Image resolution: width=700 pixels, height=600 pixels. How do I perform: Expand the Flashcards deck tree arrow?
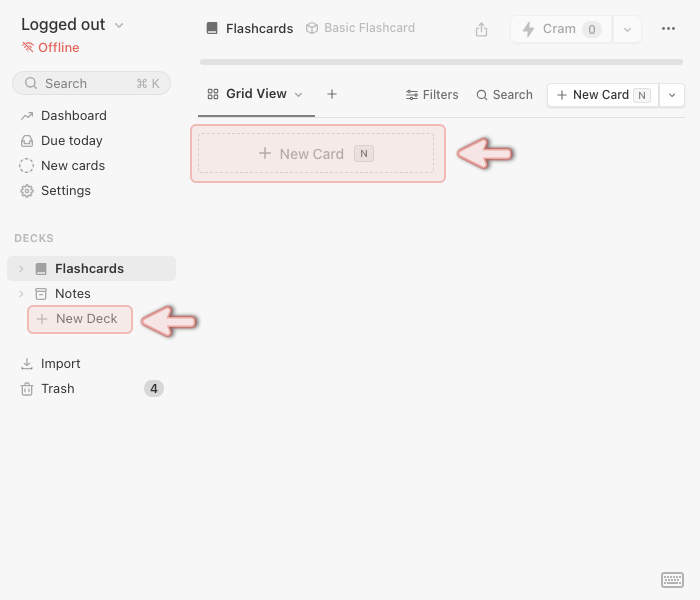pyautogui.click(x=21, y=269)
